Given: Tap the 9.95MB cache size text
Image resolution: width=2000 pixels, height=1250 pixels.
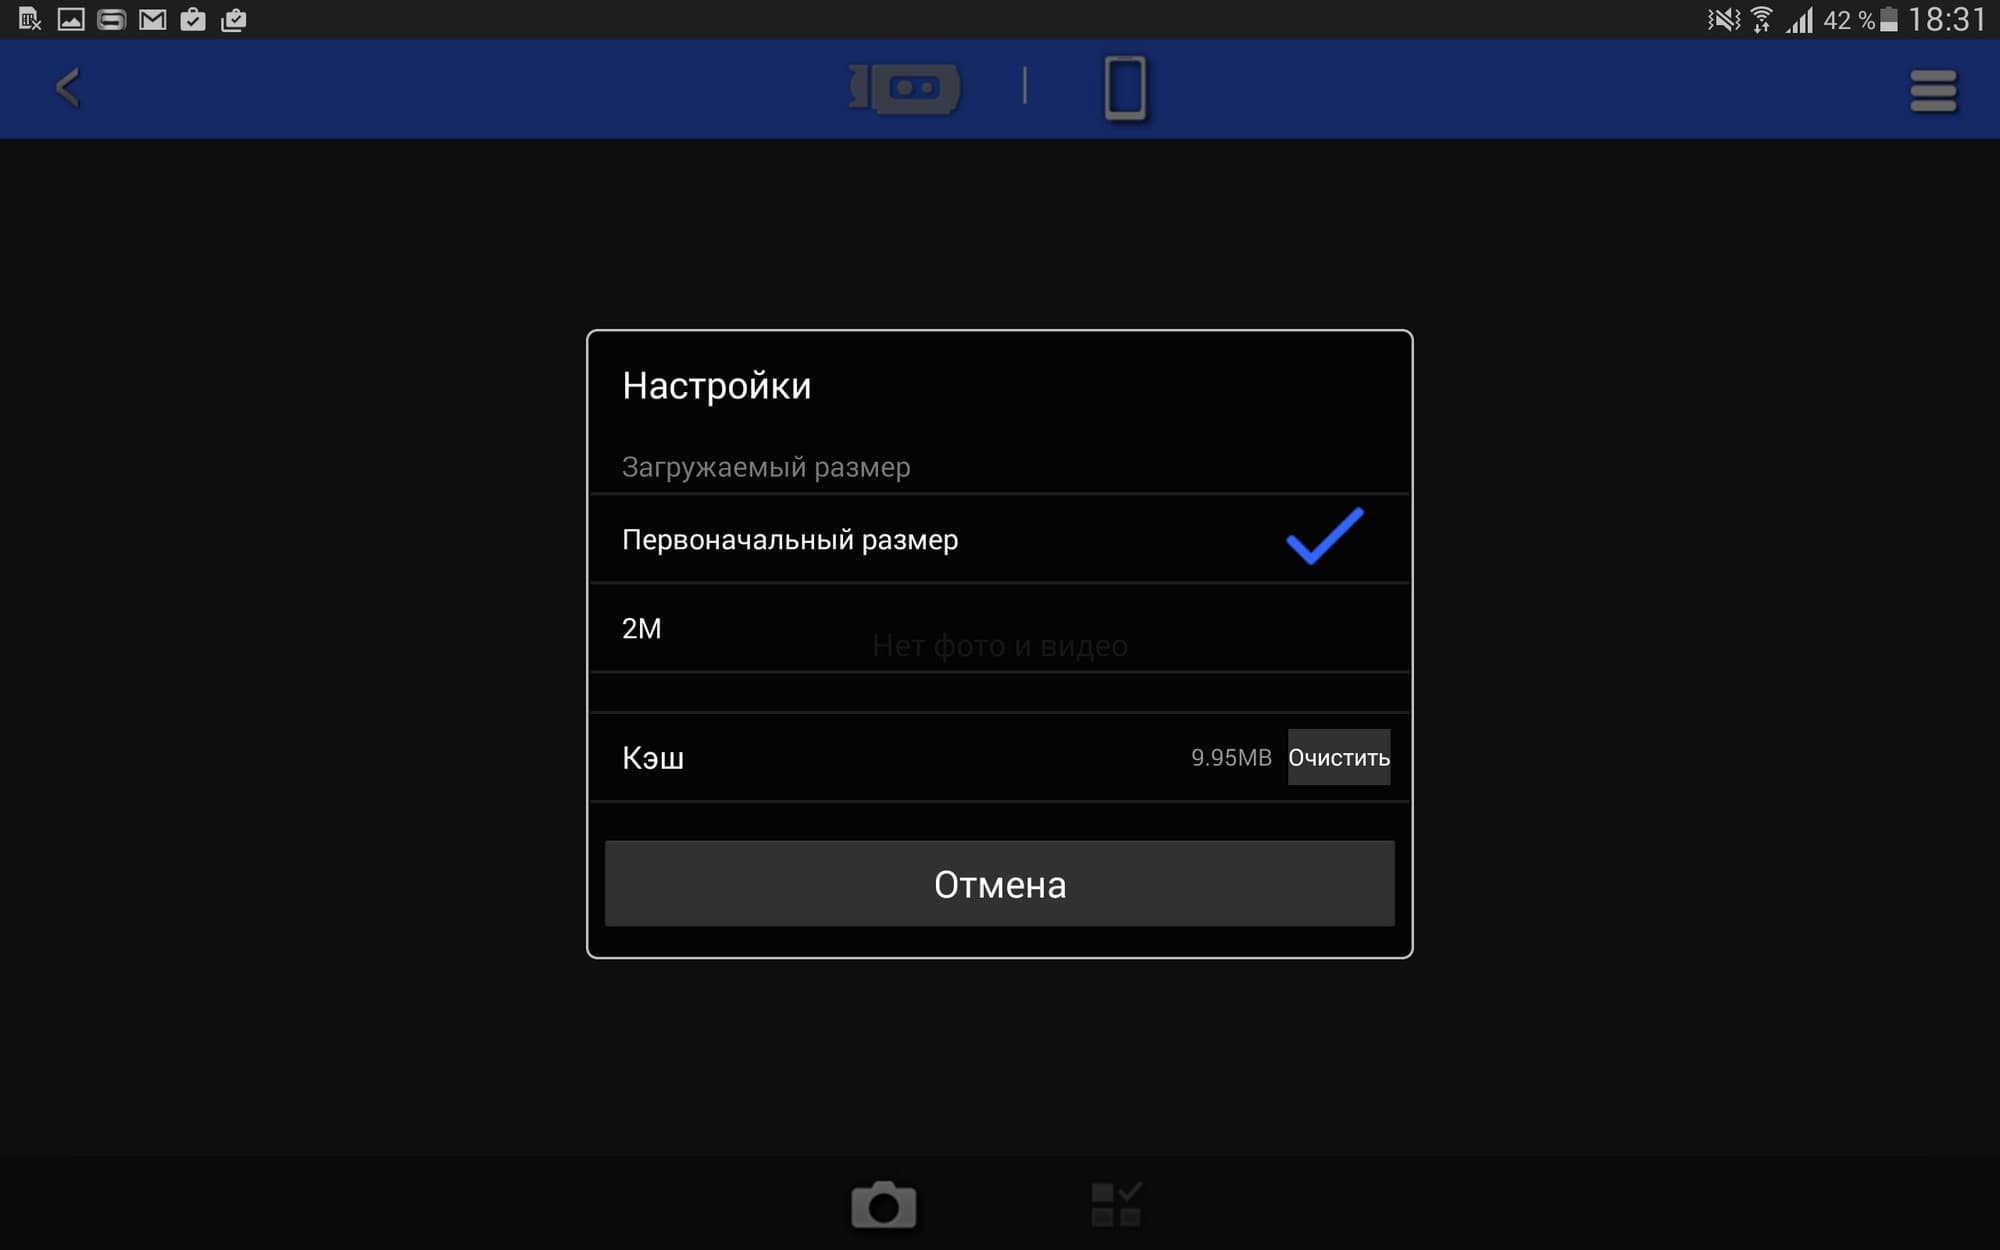Looking at the screenshot, I should coord(1230,758).
